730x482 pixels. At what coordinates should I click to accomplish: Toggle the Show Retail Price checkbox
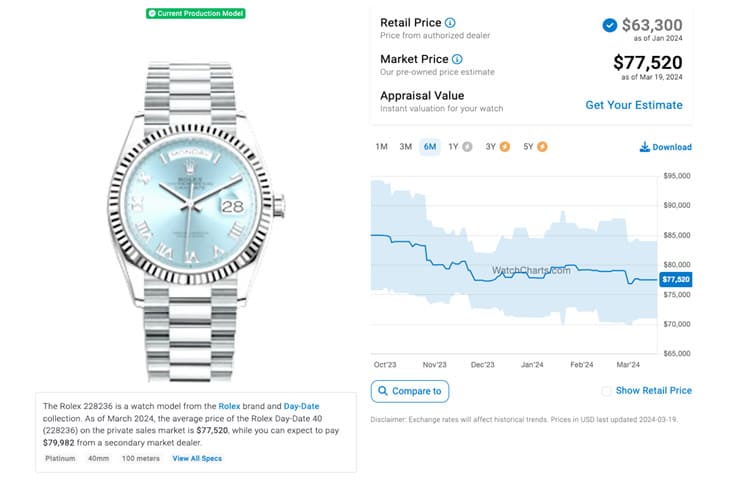(x=606, y=391)
